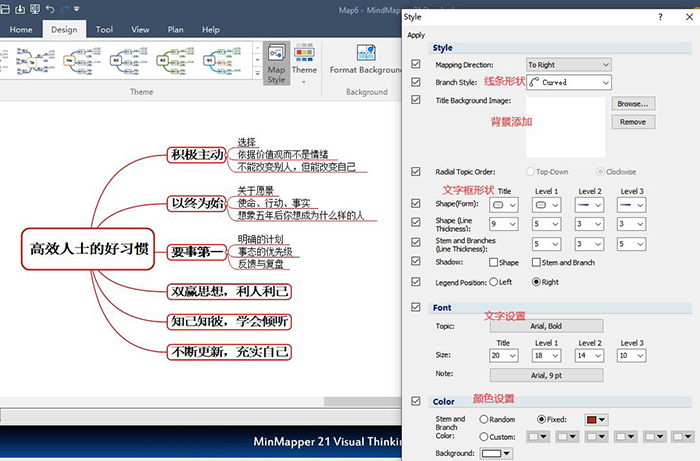Select Fixed stem color option

(x=541, y=419)
